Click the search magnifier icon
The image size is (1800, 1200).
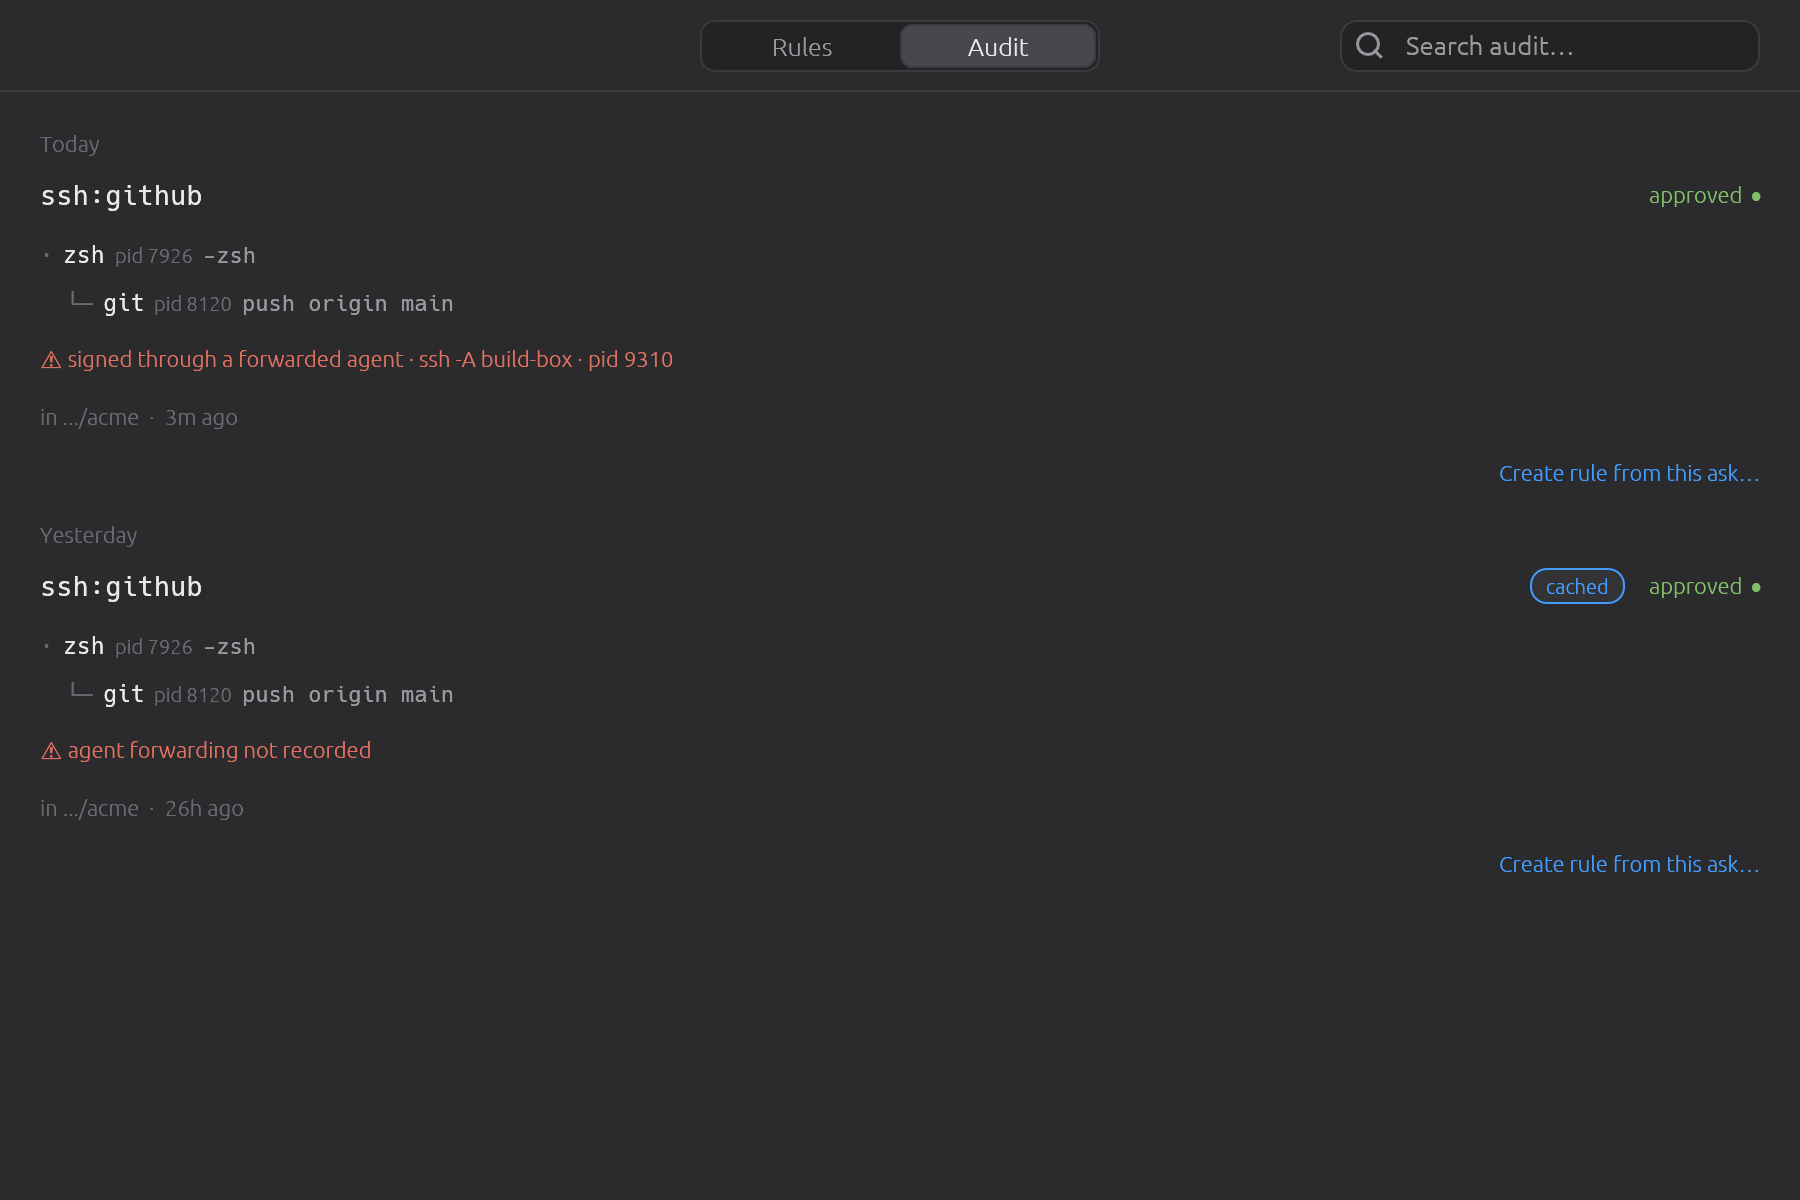[1369, 46]
